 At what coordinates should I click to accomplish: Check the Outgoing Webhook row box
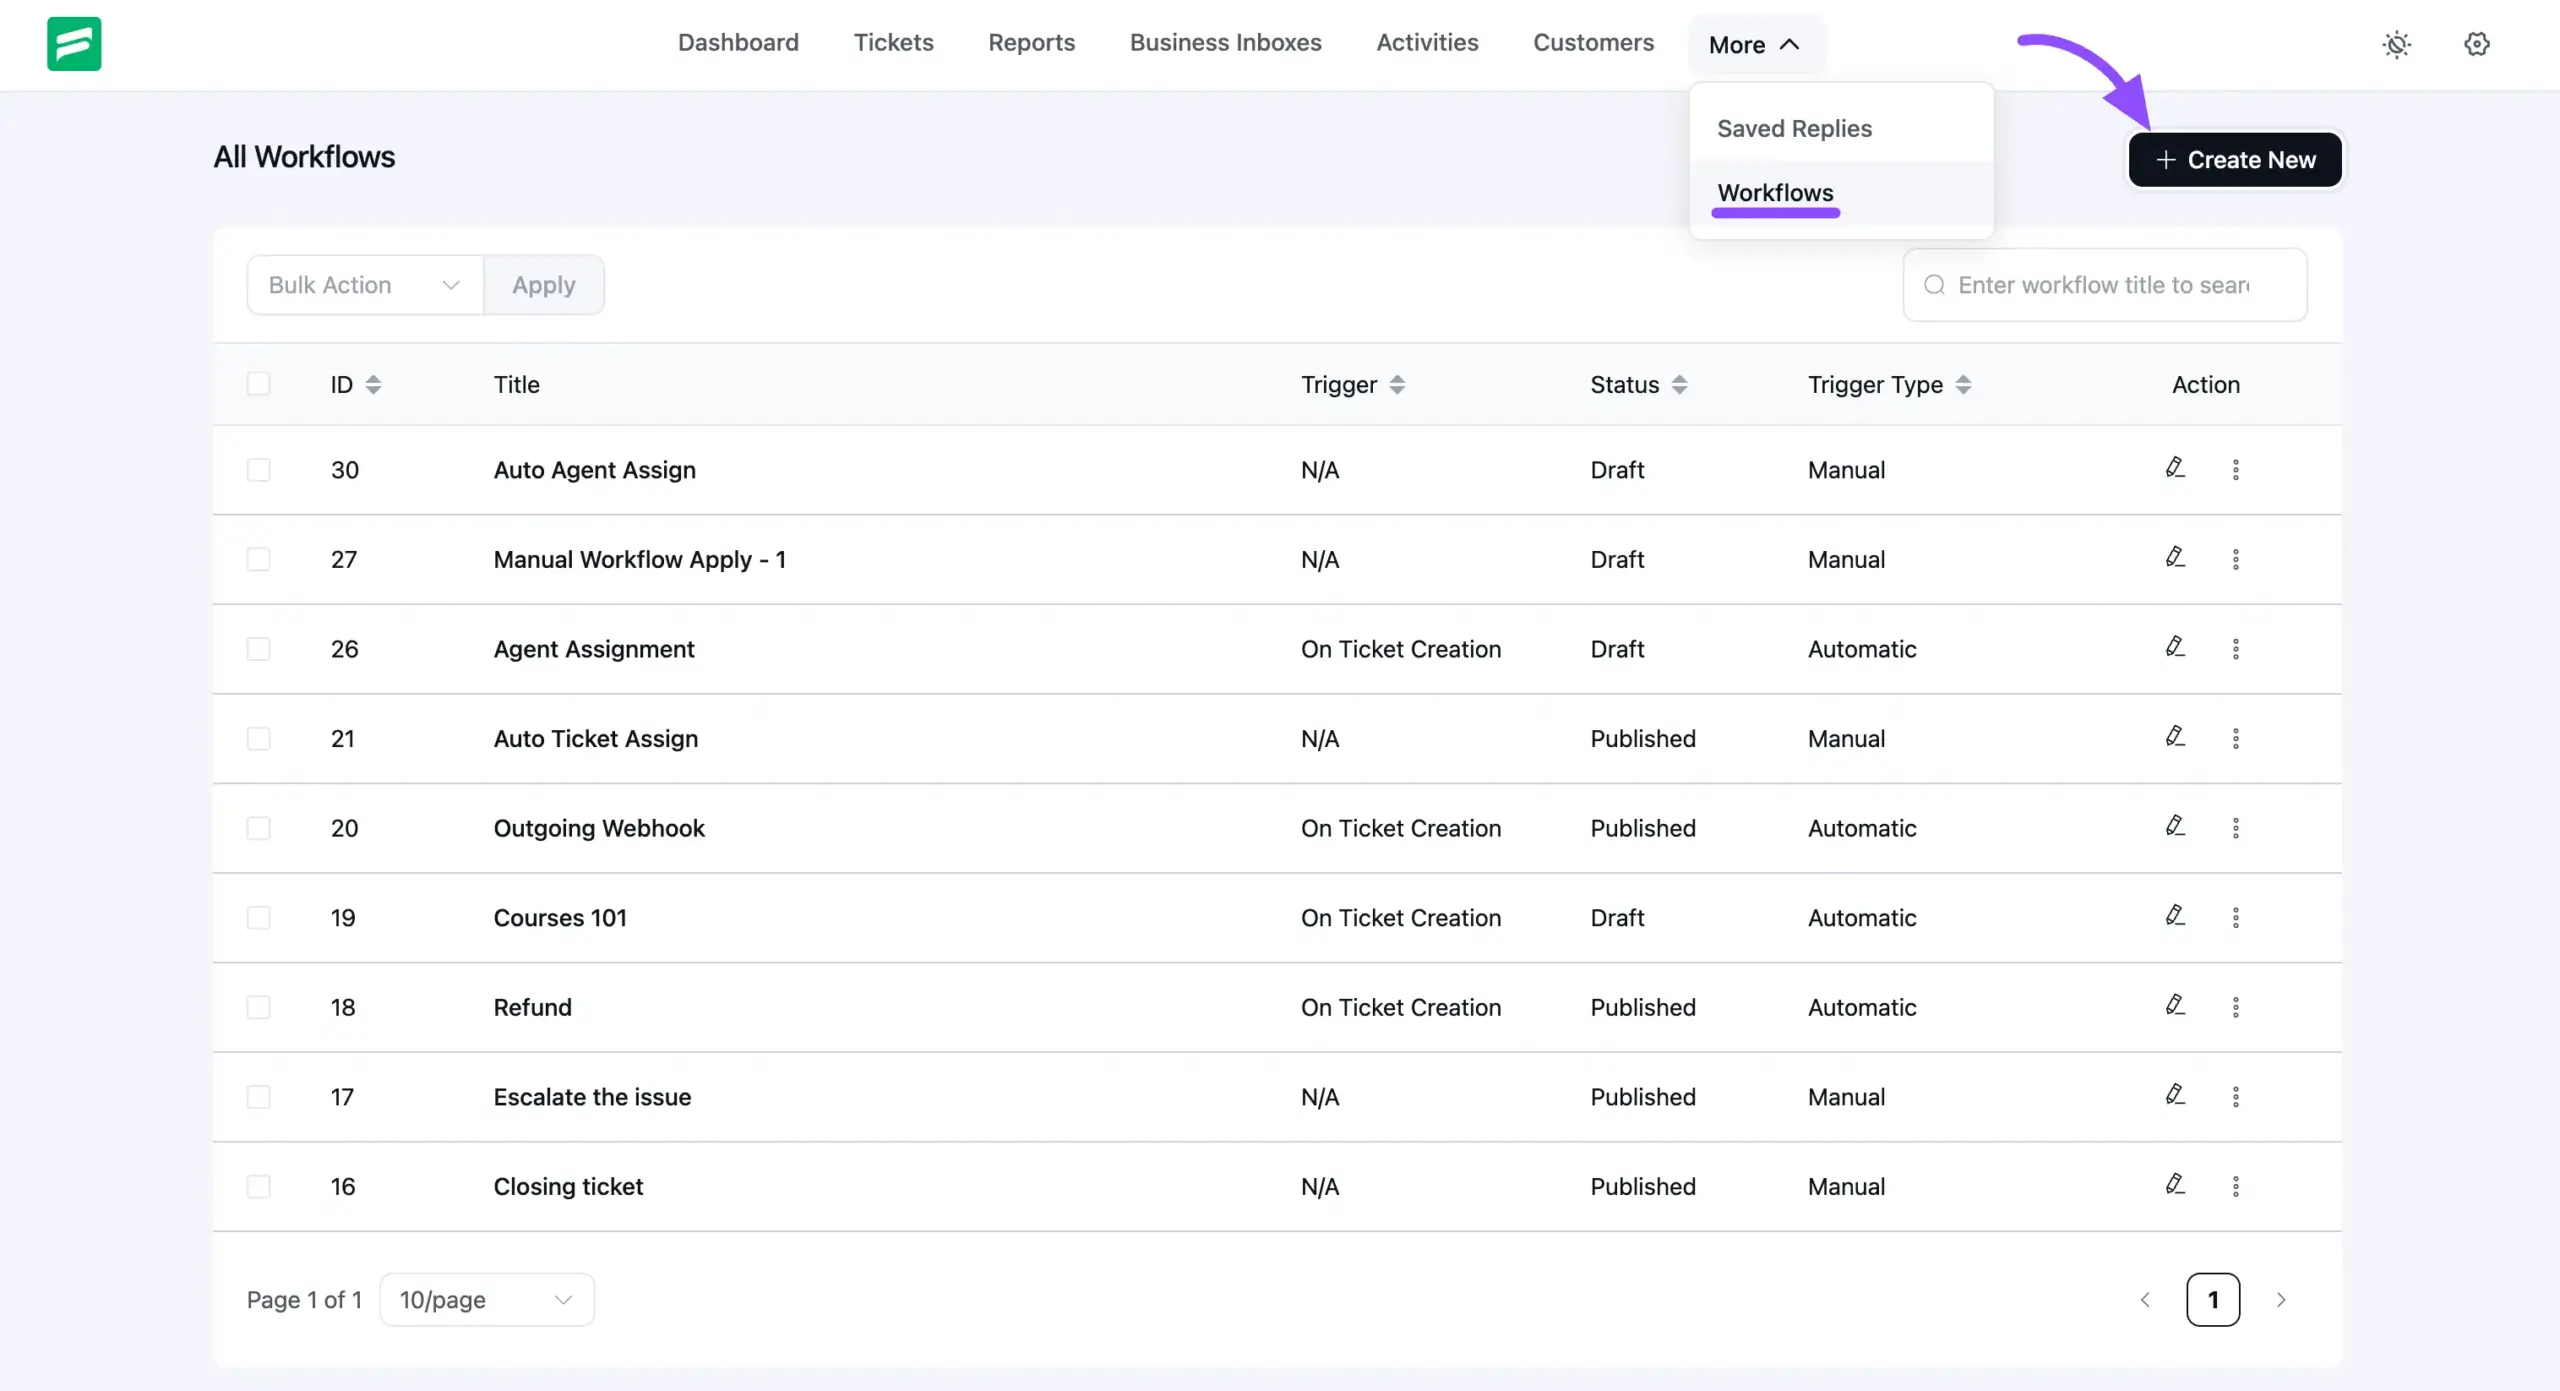[259, 828]
